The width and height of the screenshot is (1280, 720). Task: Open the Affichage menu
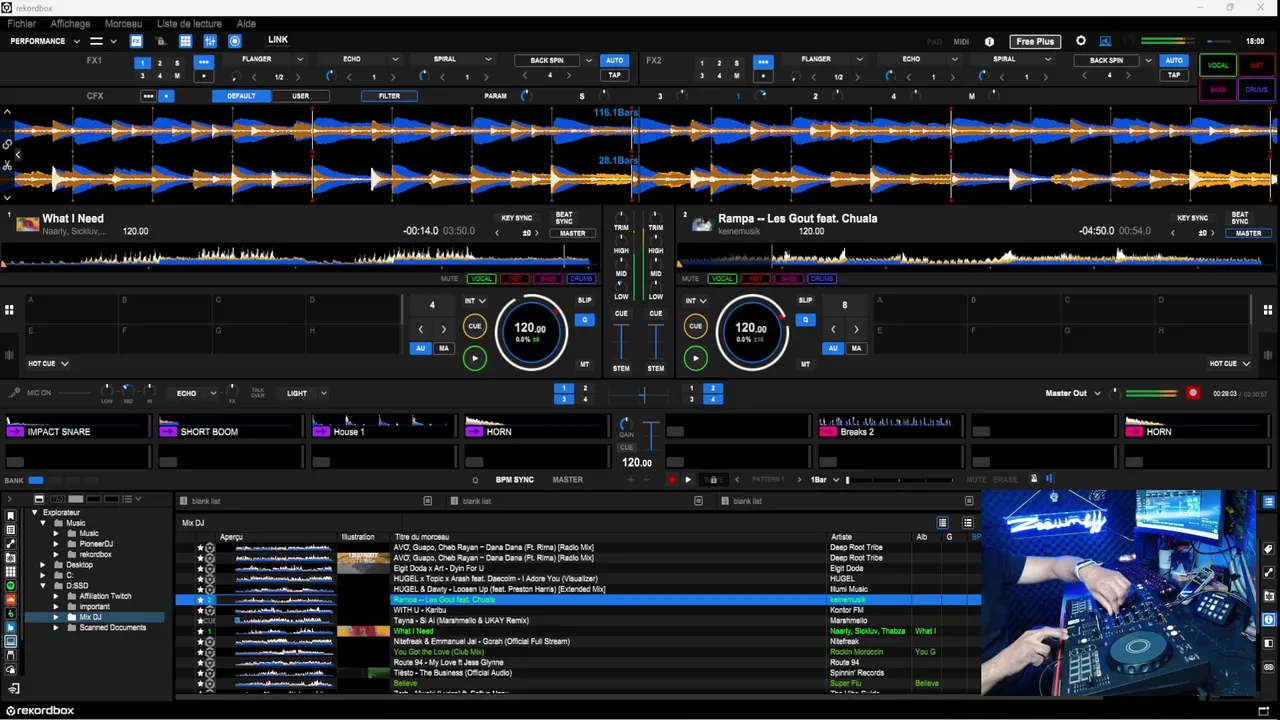pyautogui.click(x=70, y=23)
